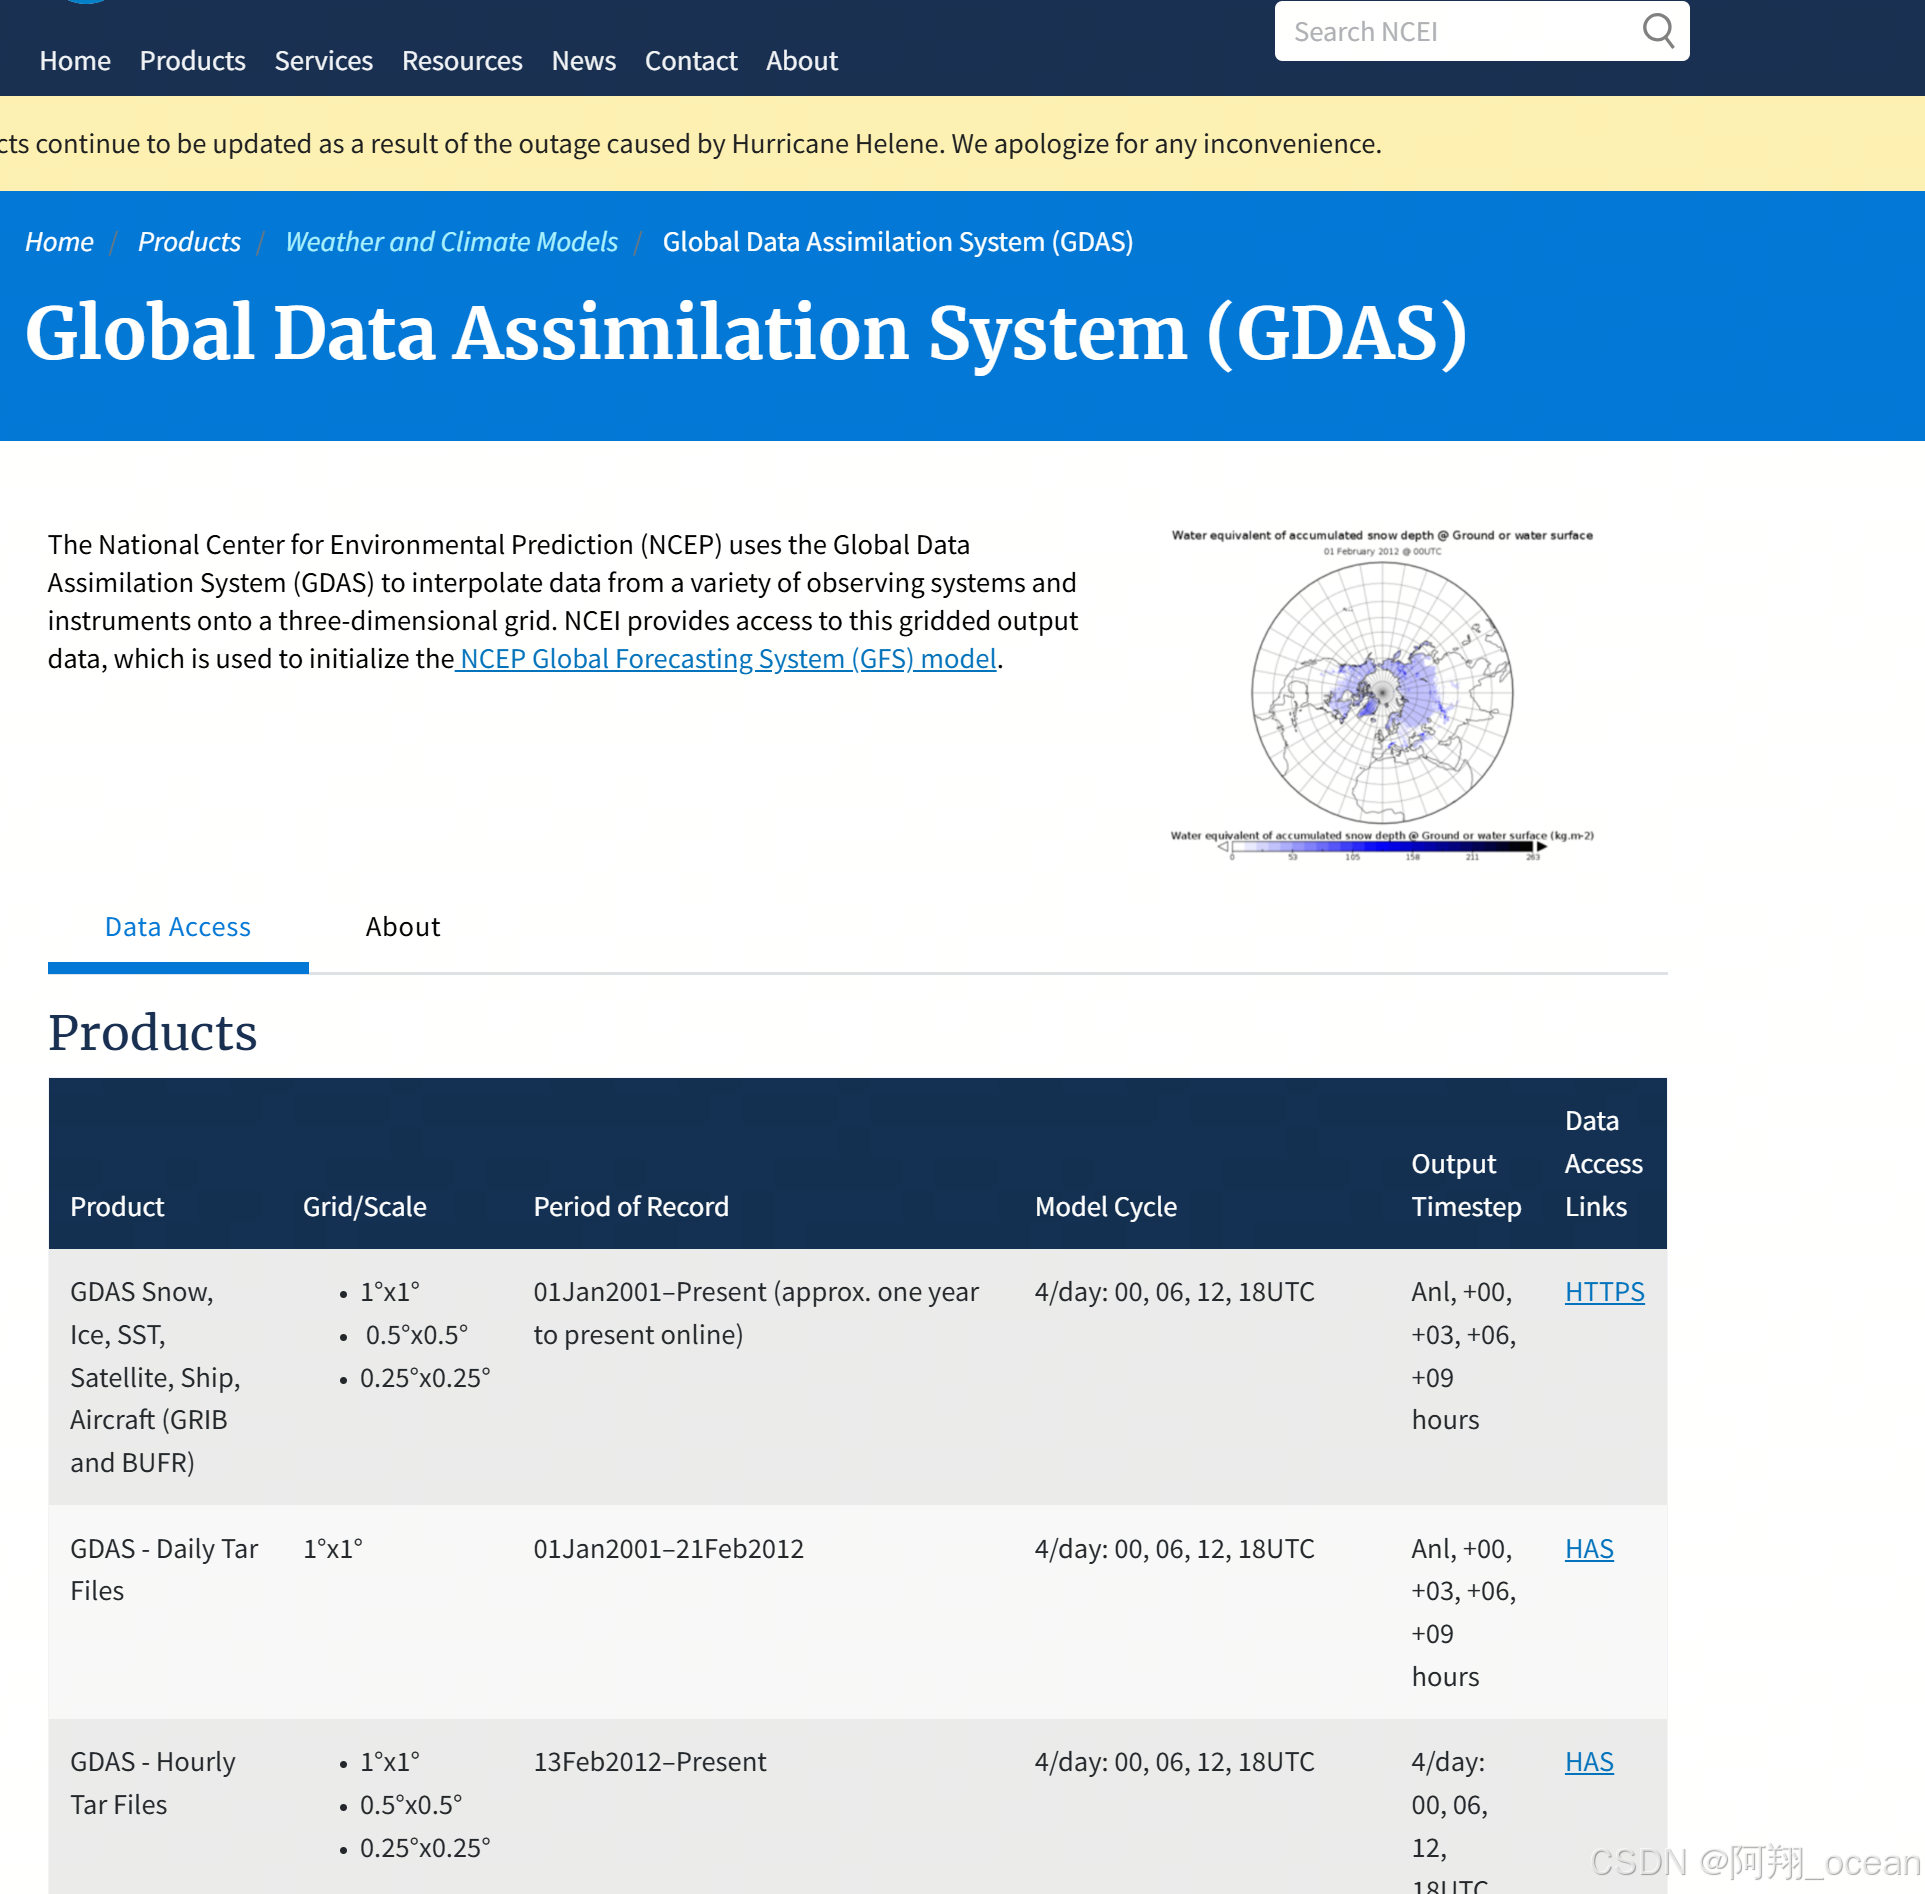Open NCEP Global Forecasting System model link

coord(727,659)
